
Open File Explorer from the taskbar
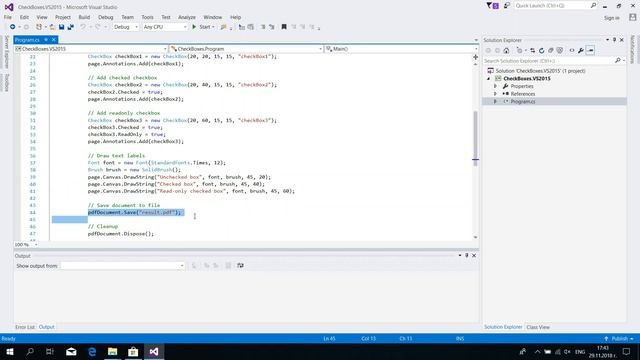[112, 352]
